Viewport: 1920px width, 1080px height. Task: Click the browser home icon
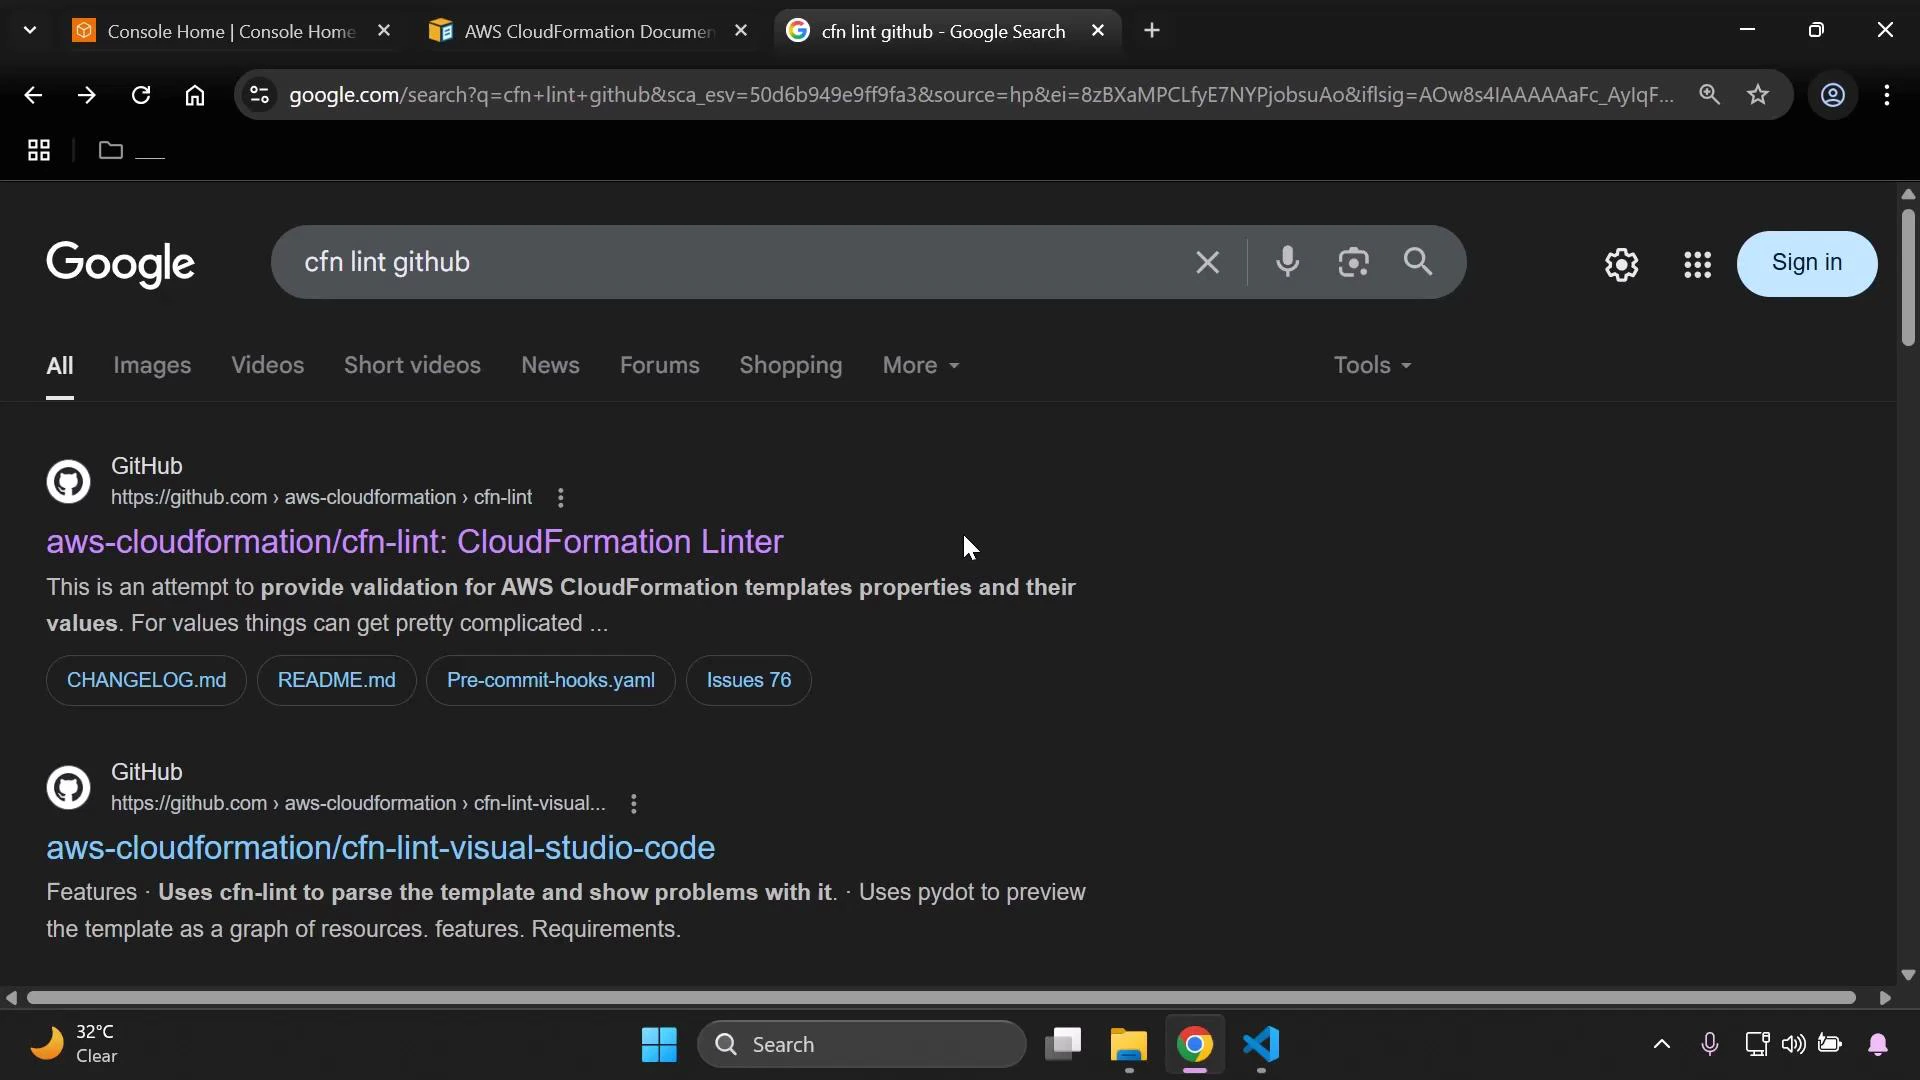195,95
